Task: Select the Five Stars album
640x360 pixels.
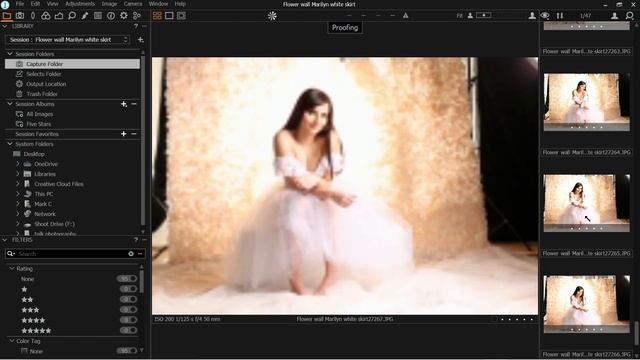Action: coord(38,124)
